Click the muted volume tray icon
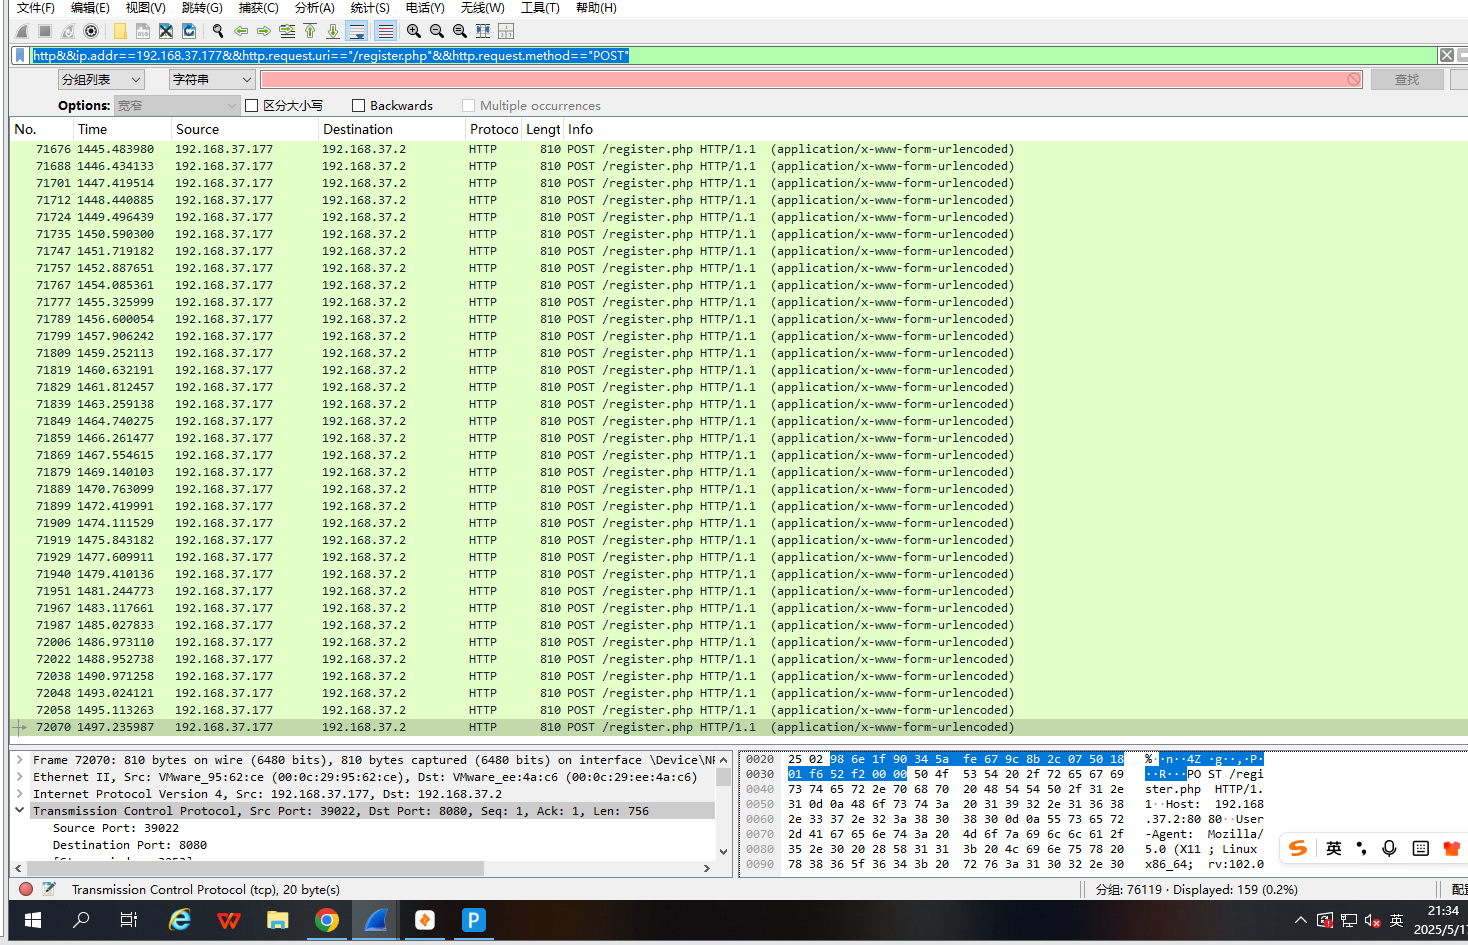 click(x=1372, y=920)
